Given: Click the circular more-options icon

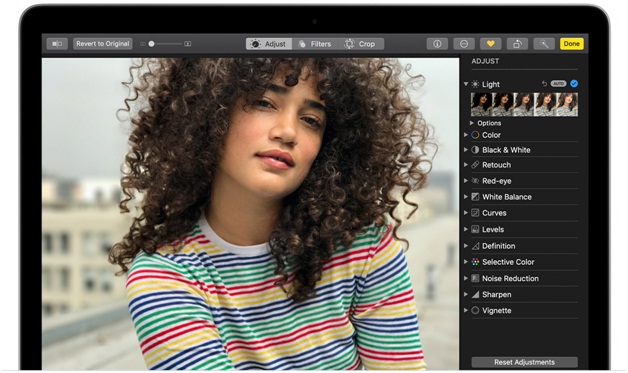Looking at the screenshot, I should pos(464,44).
